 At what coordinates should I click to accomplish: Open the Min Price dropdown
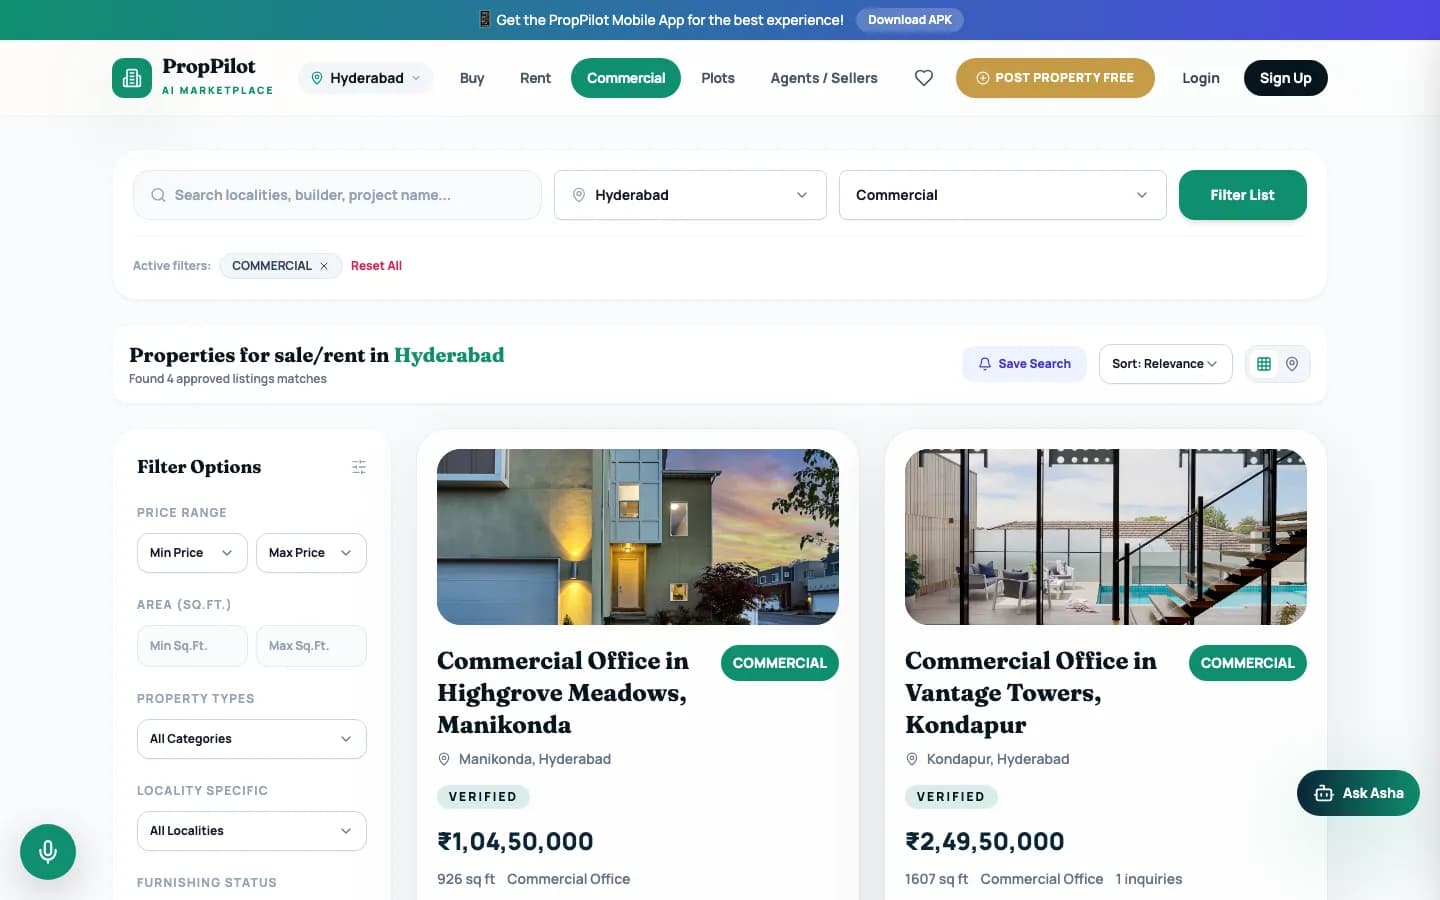[192, 553]
